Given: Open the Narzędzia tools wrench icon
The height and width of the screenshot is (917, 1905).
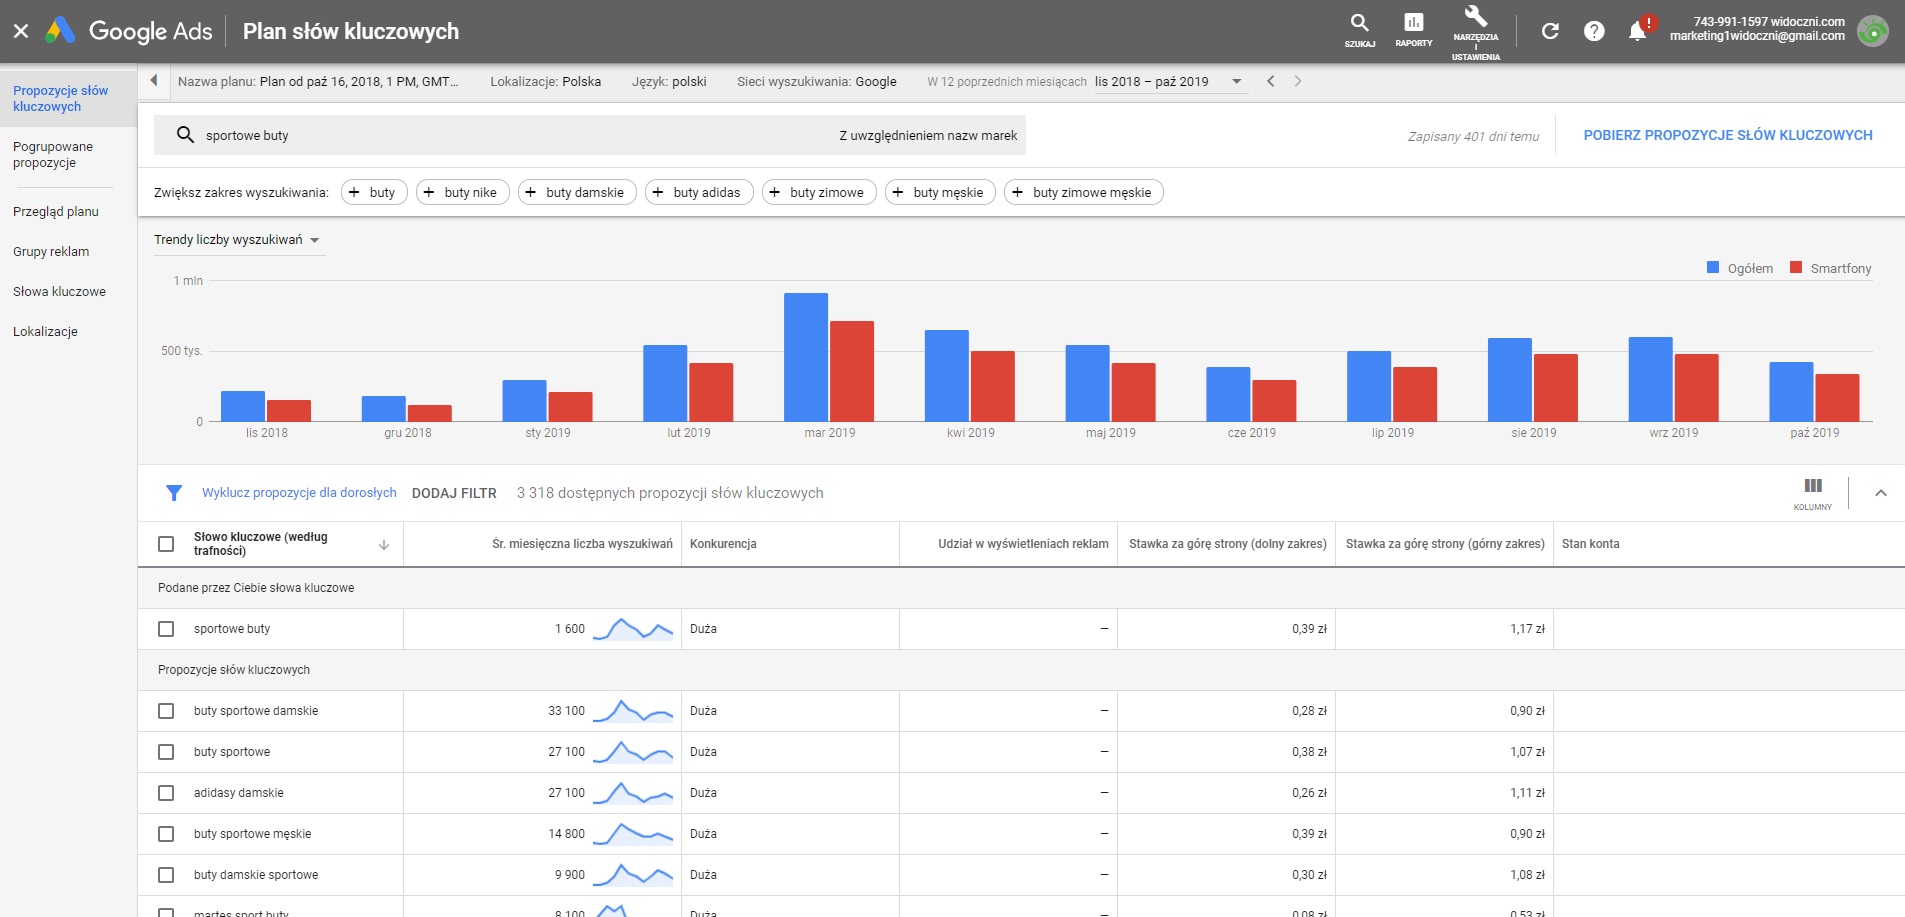Looking at the screenshot, I should tap(1475, 17).
